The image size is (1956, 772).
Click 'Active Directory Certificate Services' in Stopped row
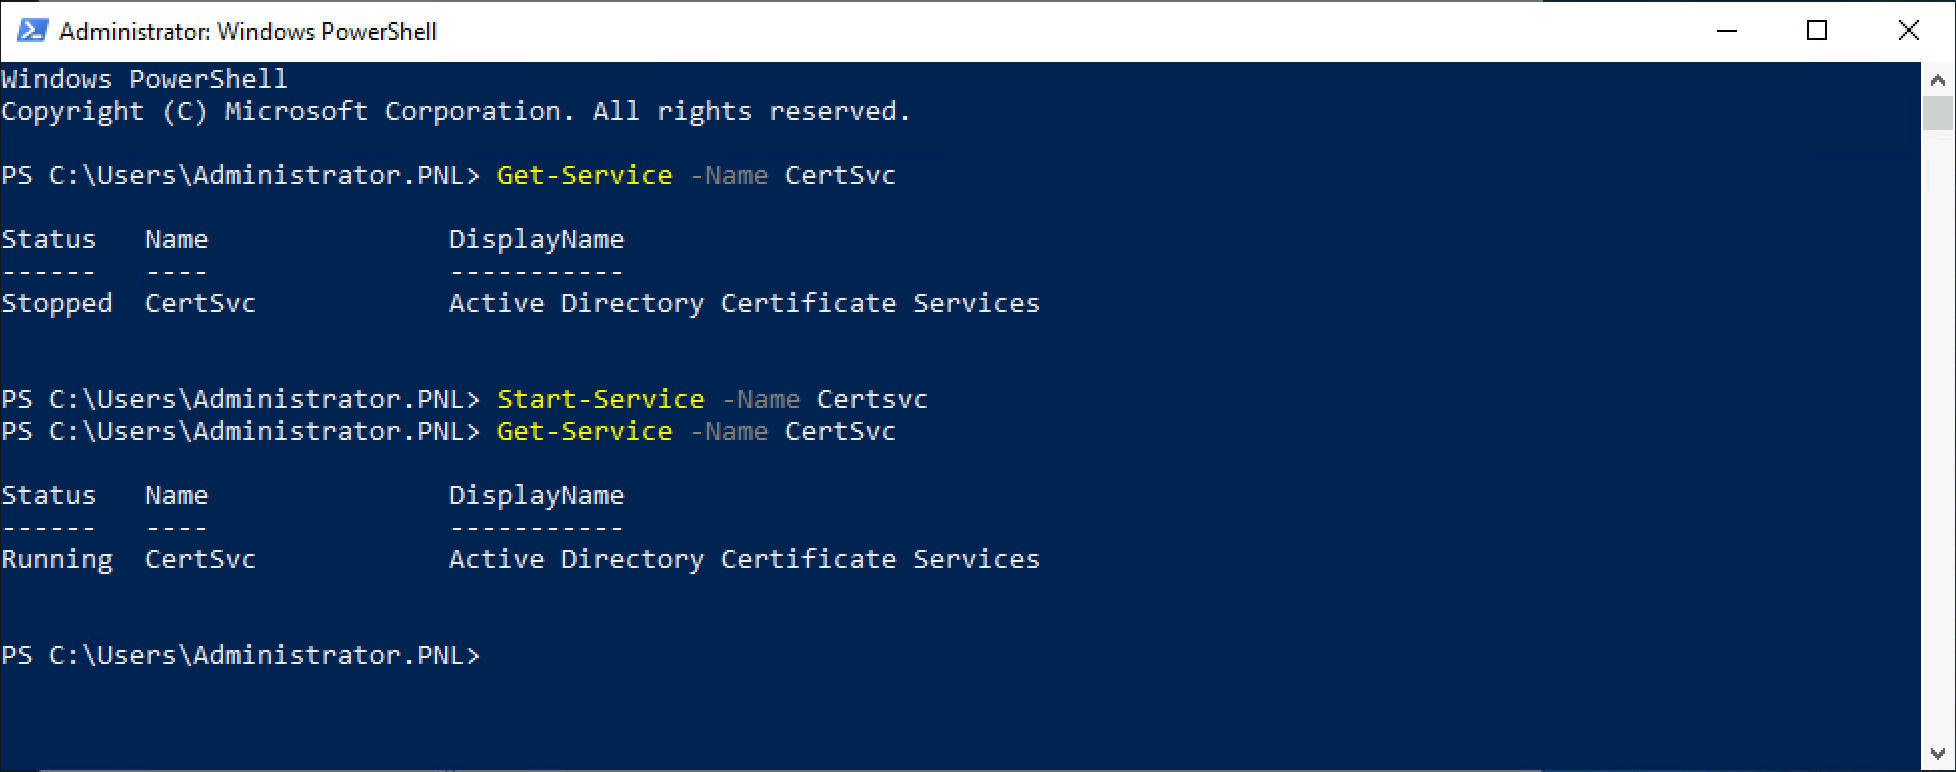tap(744, 304)
